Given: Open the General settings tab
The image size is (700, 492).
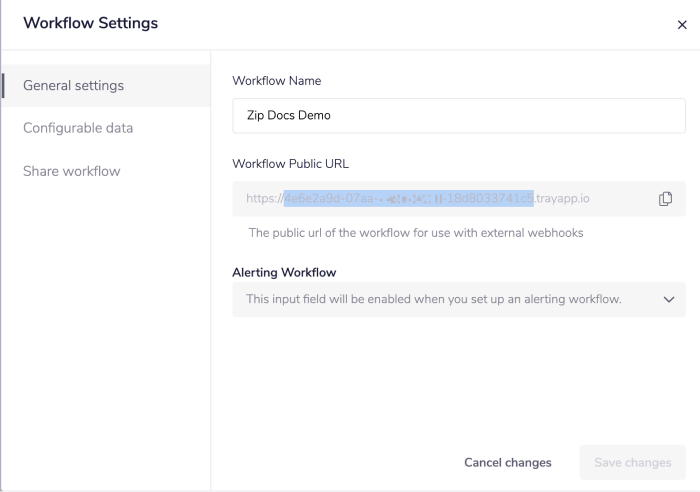Looking at the screenshot, I should click(73, 85).
